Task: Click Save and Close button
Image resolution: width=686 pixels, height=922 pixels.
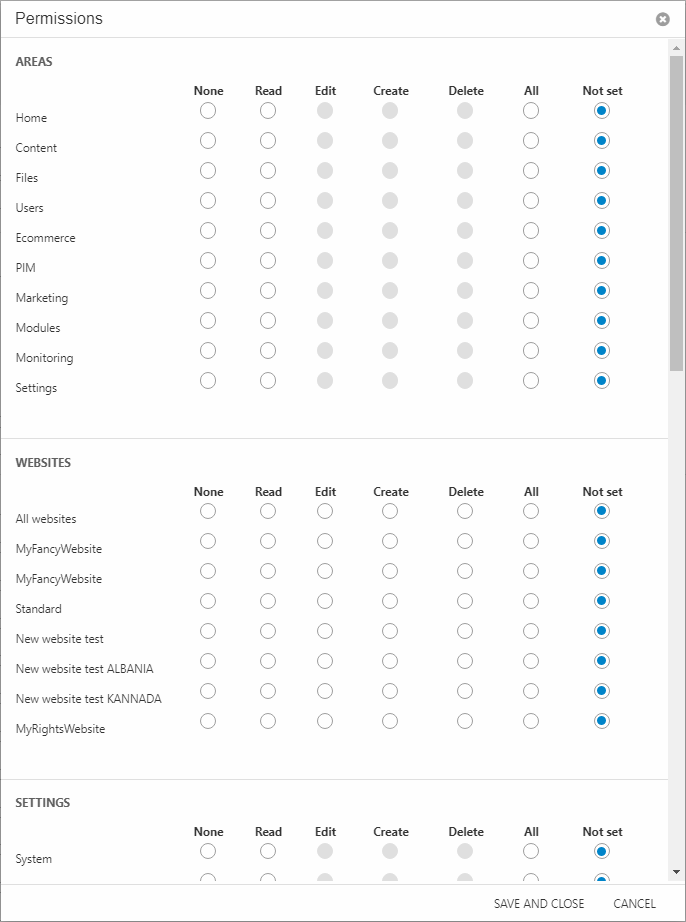Action: [539, 904]
